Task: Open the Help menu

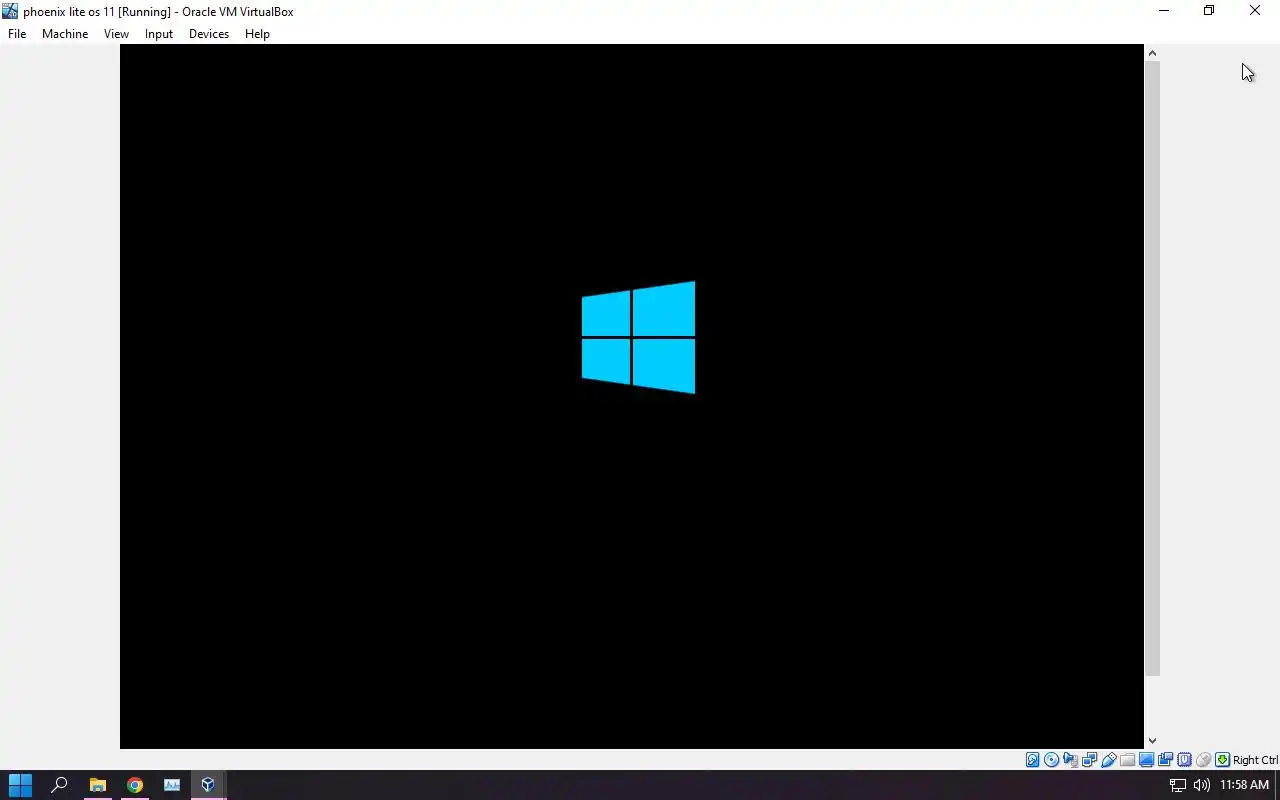Action: (x=257, y=33)
